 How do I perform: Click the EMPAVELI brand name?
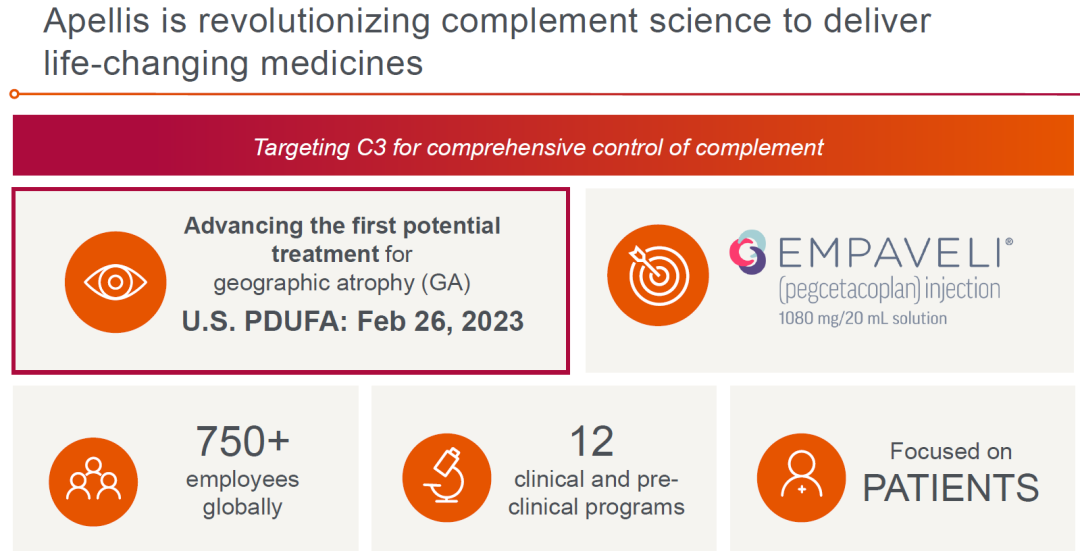tap(889, 254)
